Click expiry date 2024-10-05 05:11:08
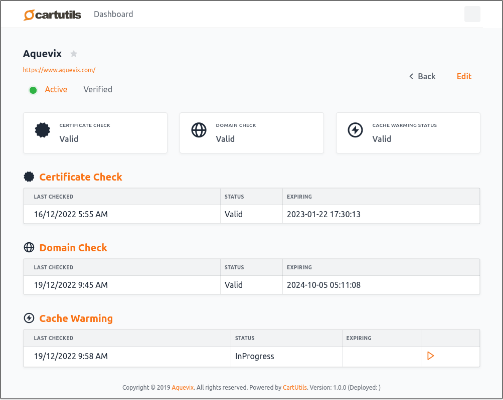 tap(324, 285)
